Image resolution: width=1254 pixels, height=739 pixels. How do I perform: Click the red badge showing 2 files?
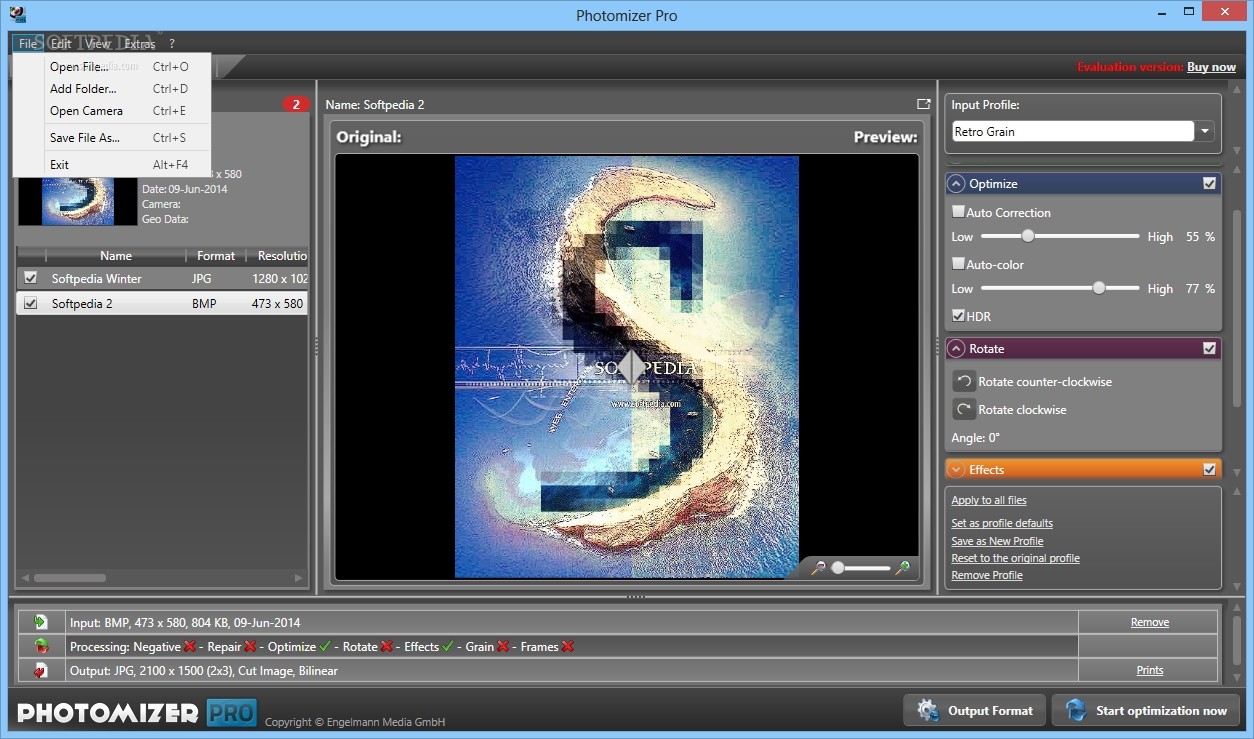point(296,104)
